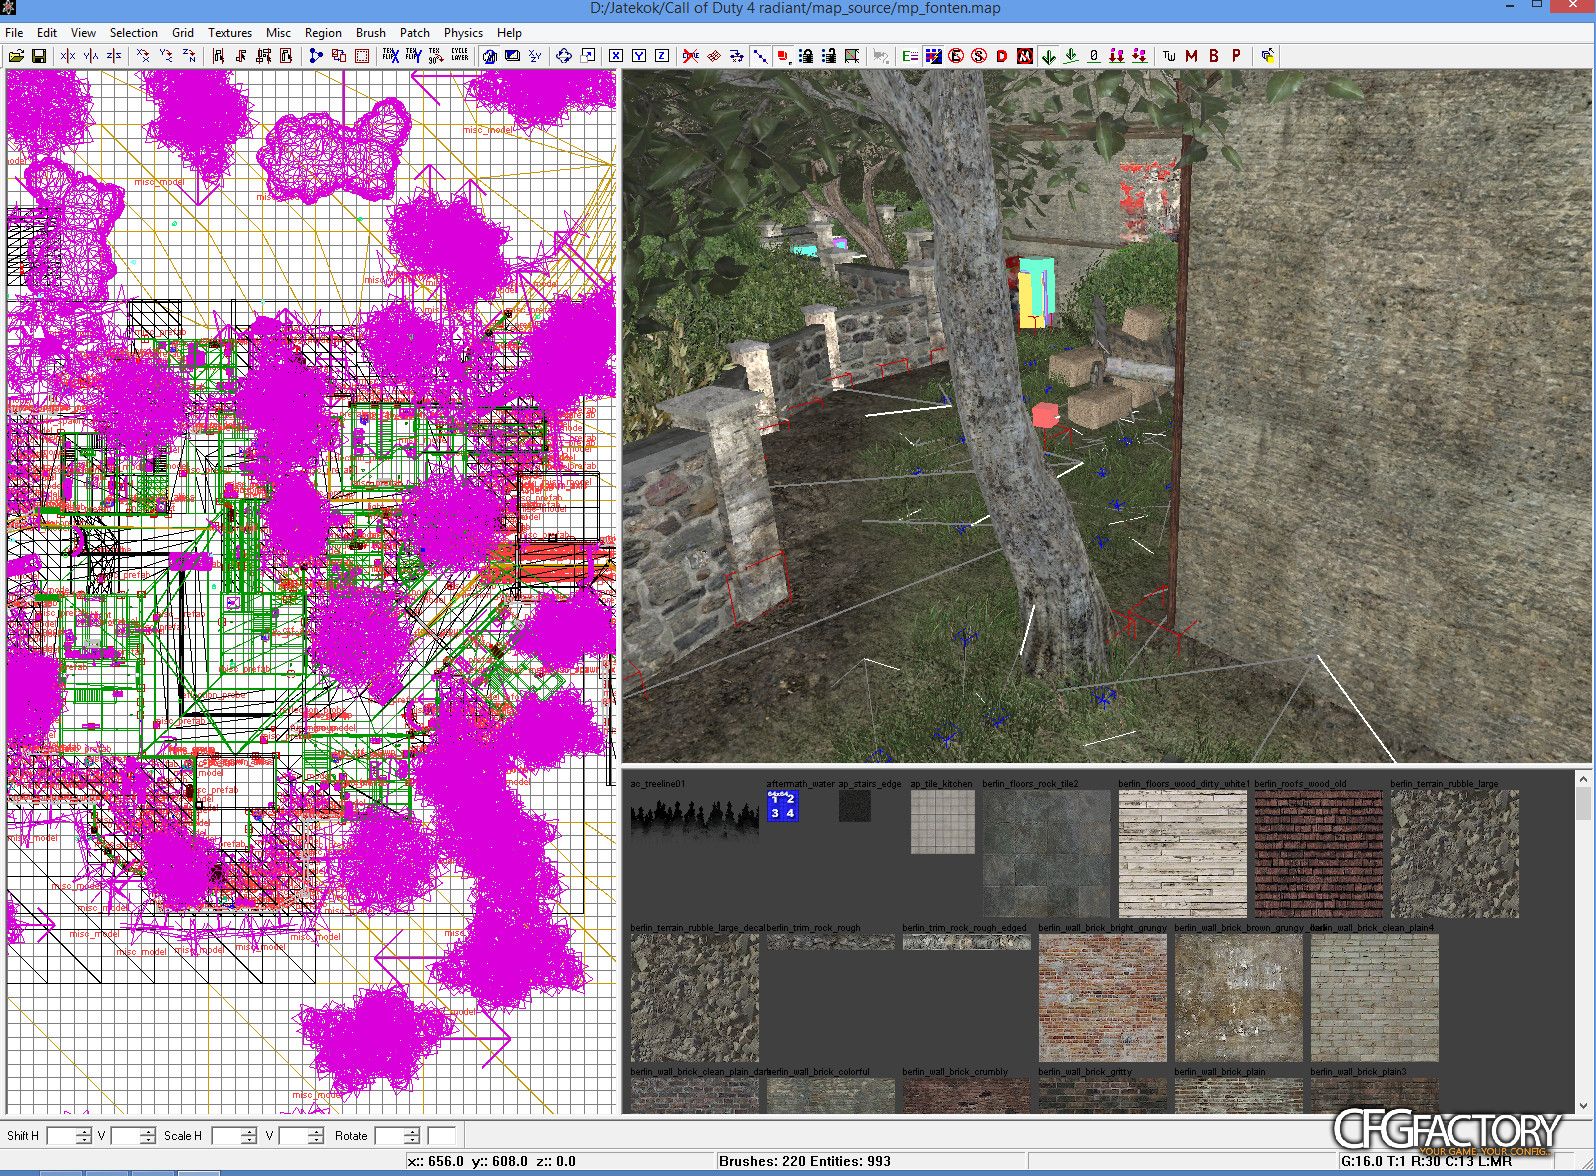Switch grid view to Y axis
Viewport: 1596px width, 1176px height.
pos(638,56)
